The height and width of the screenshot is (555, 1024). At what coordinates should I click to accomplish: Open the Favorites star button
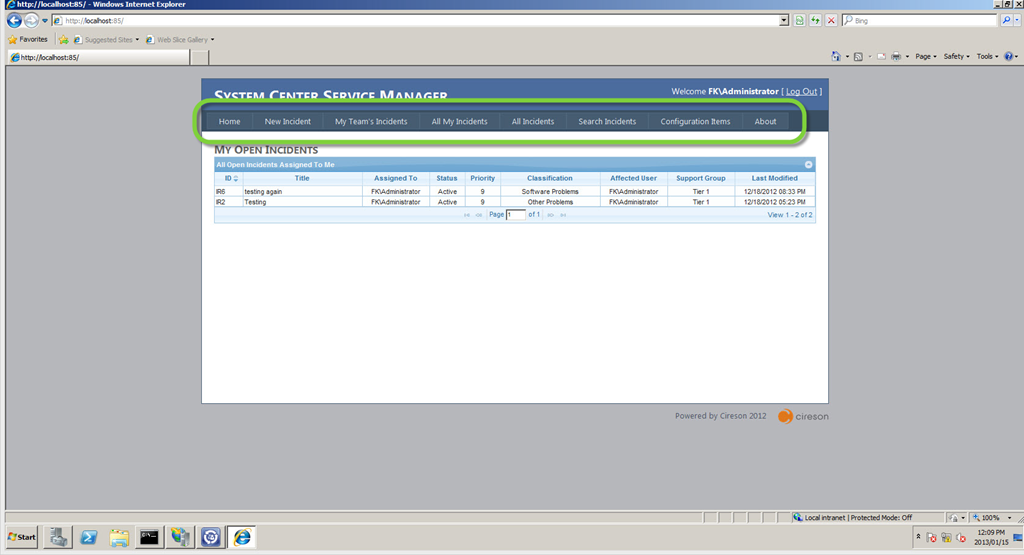[x=28, y=39]
